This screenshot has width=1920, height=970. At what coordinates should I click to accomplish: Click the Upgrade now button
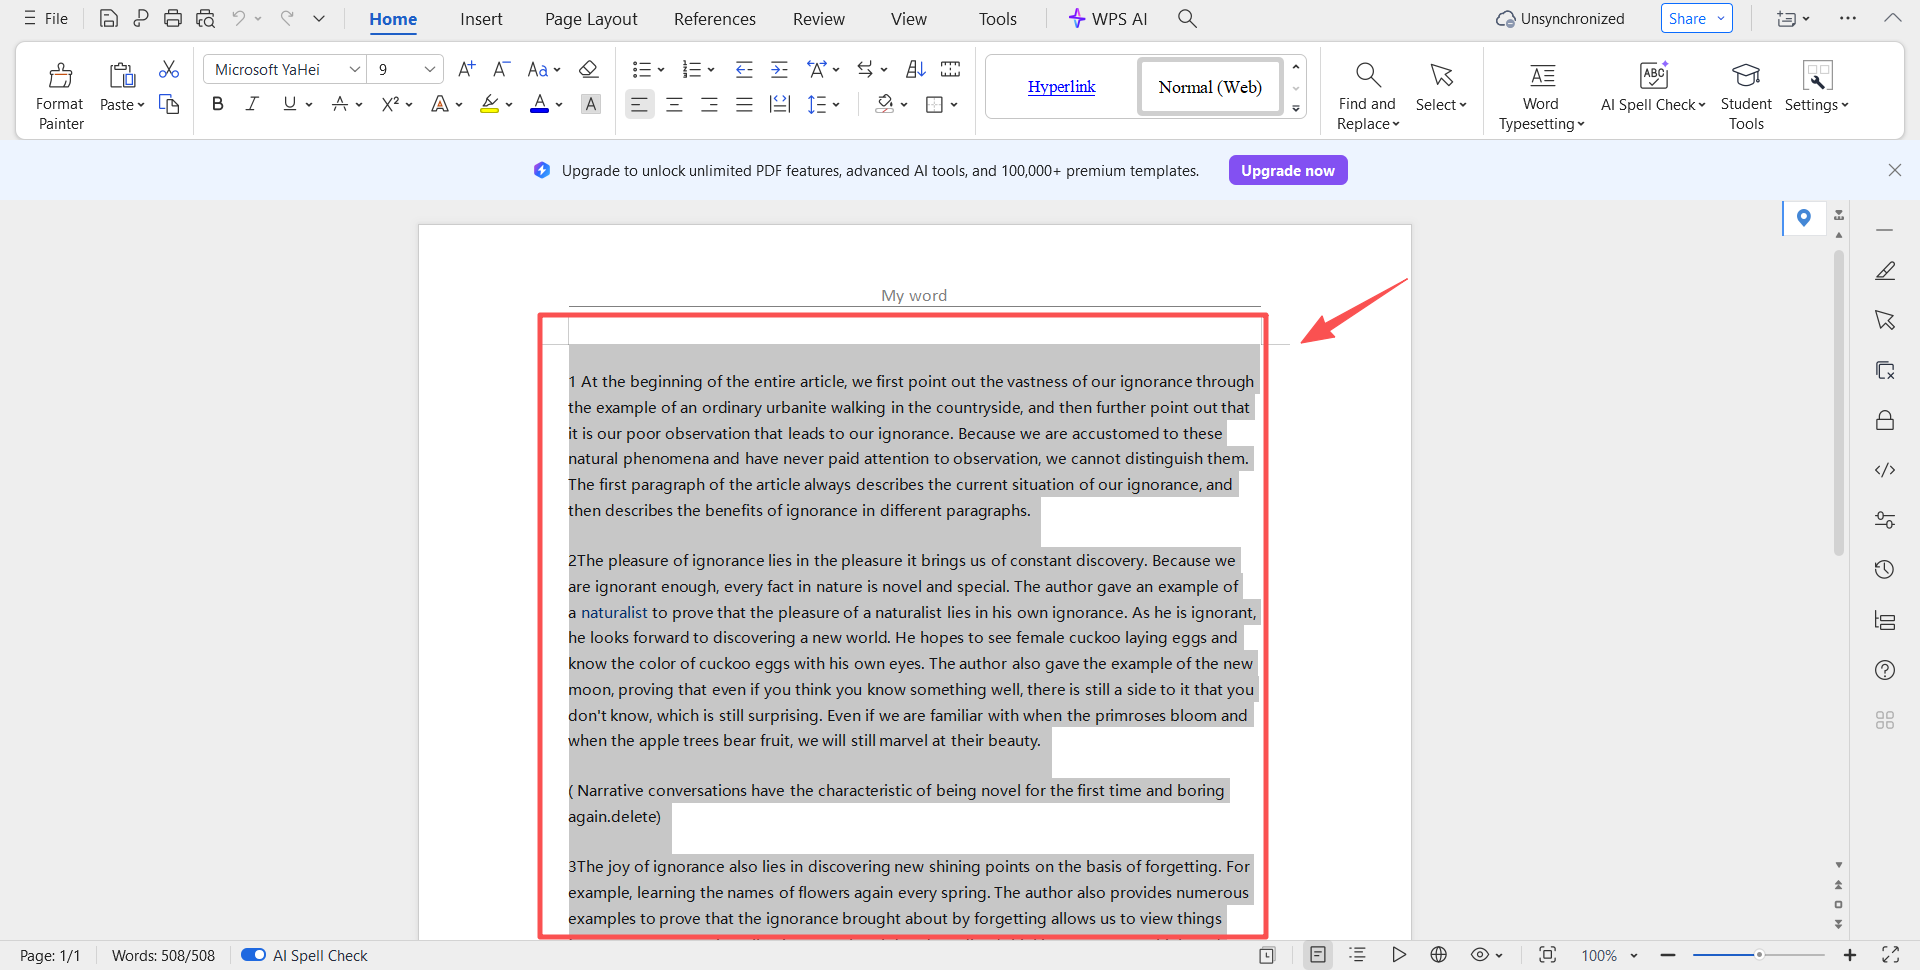[x=1287, y=171]
